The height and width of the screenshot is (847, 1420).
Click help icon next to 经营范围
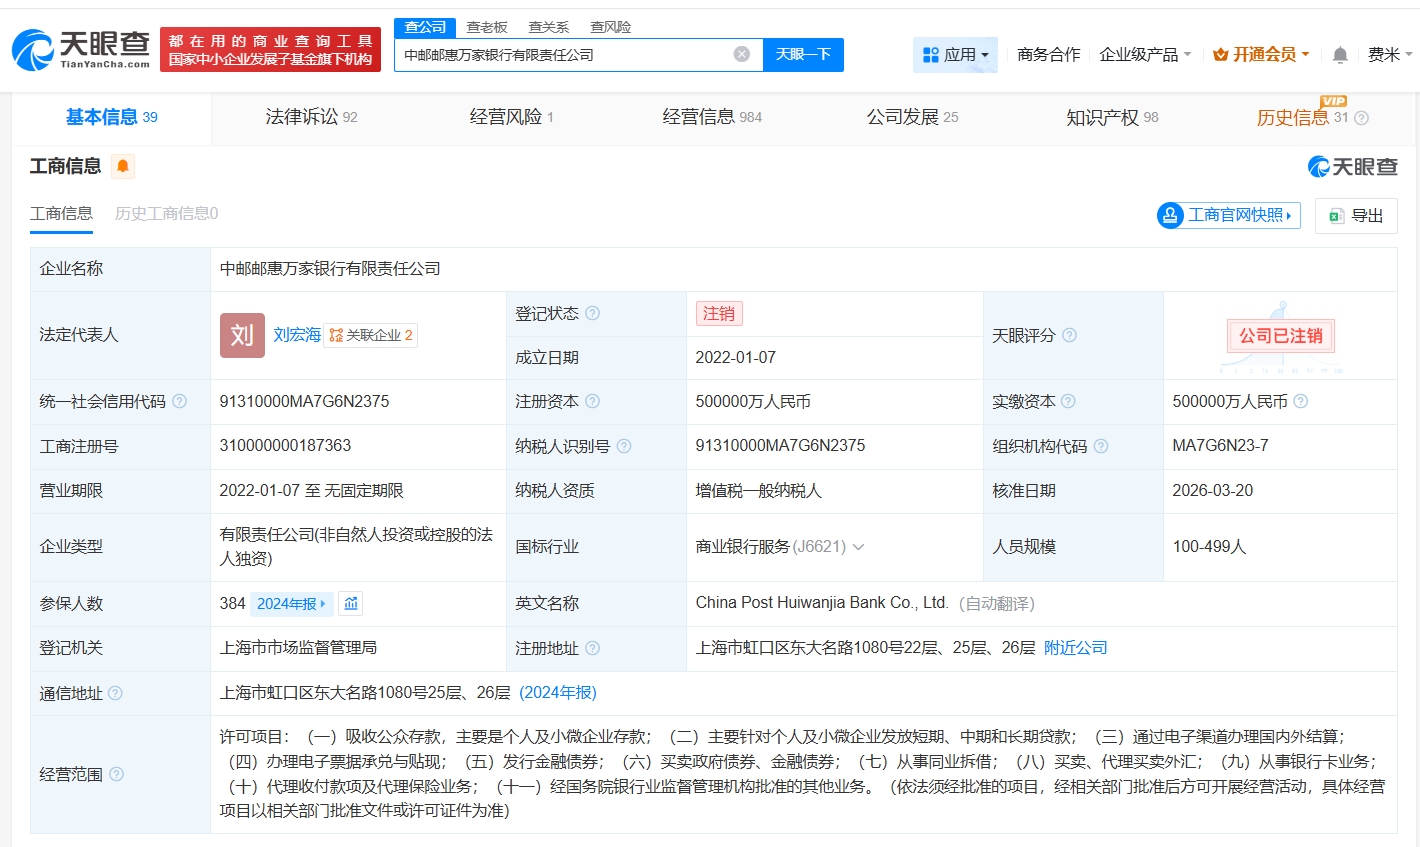pos(116,774)
